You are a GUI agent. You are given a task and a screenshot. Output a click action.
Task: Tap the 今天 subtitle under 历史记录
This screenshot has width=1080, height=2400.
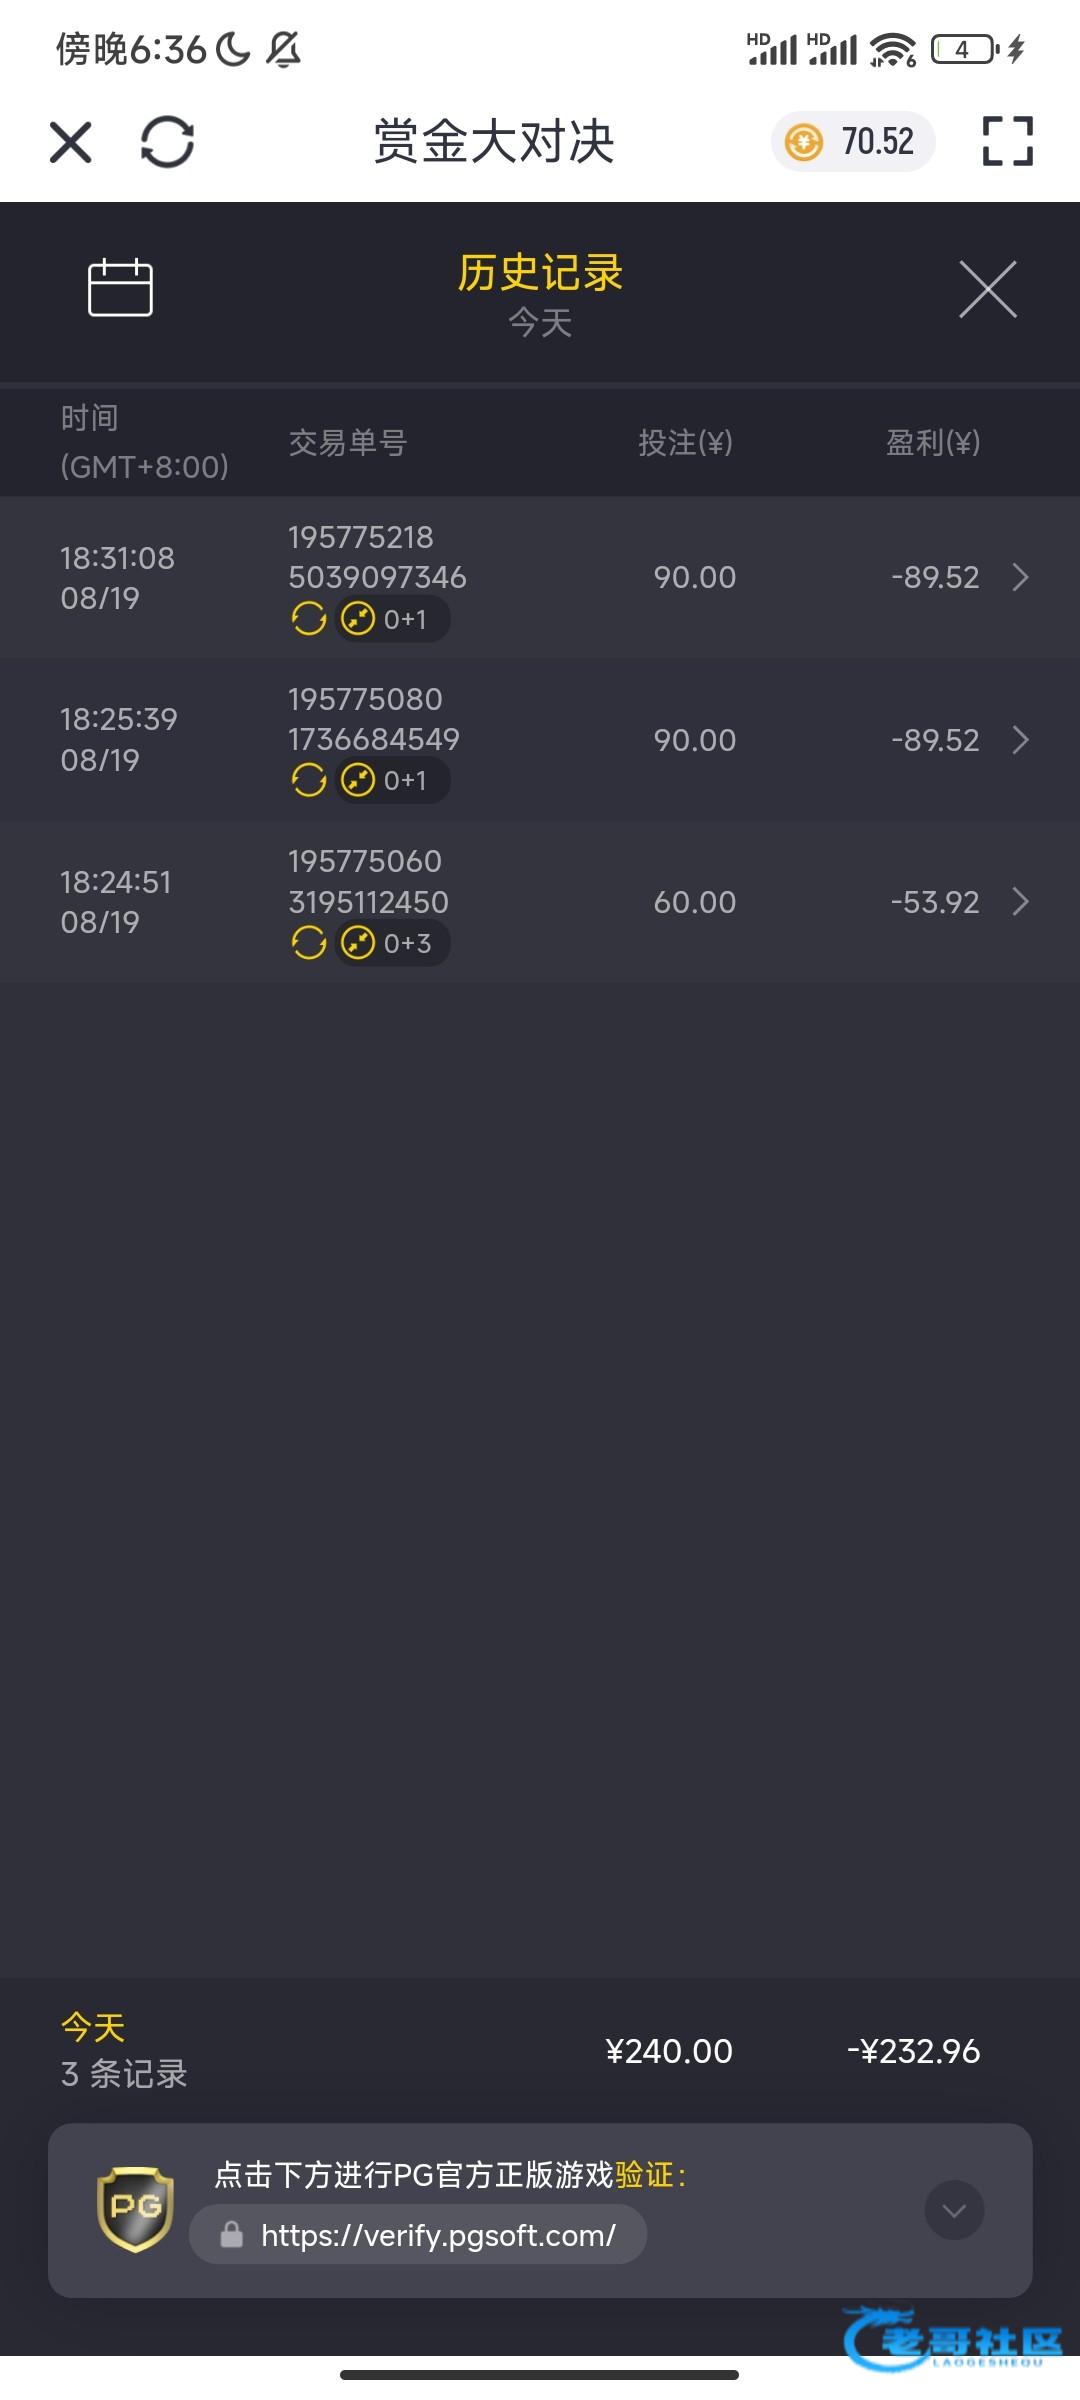[540, 323]
